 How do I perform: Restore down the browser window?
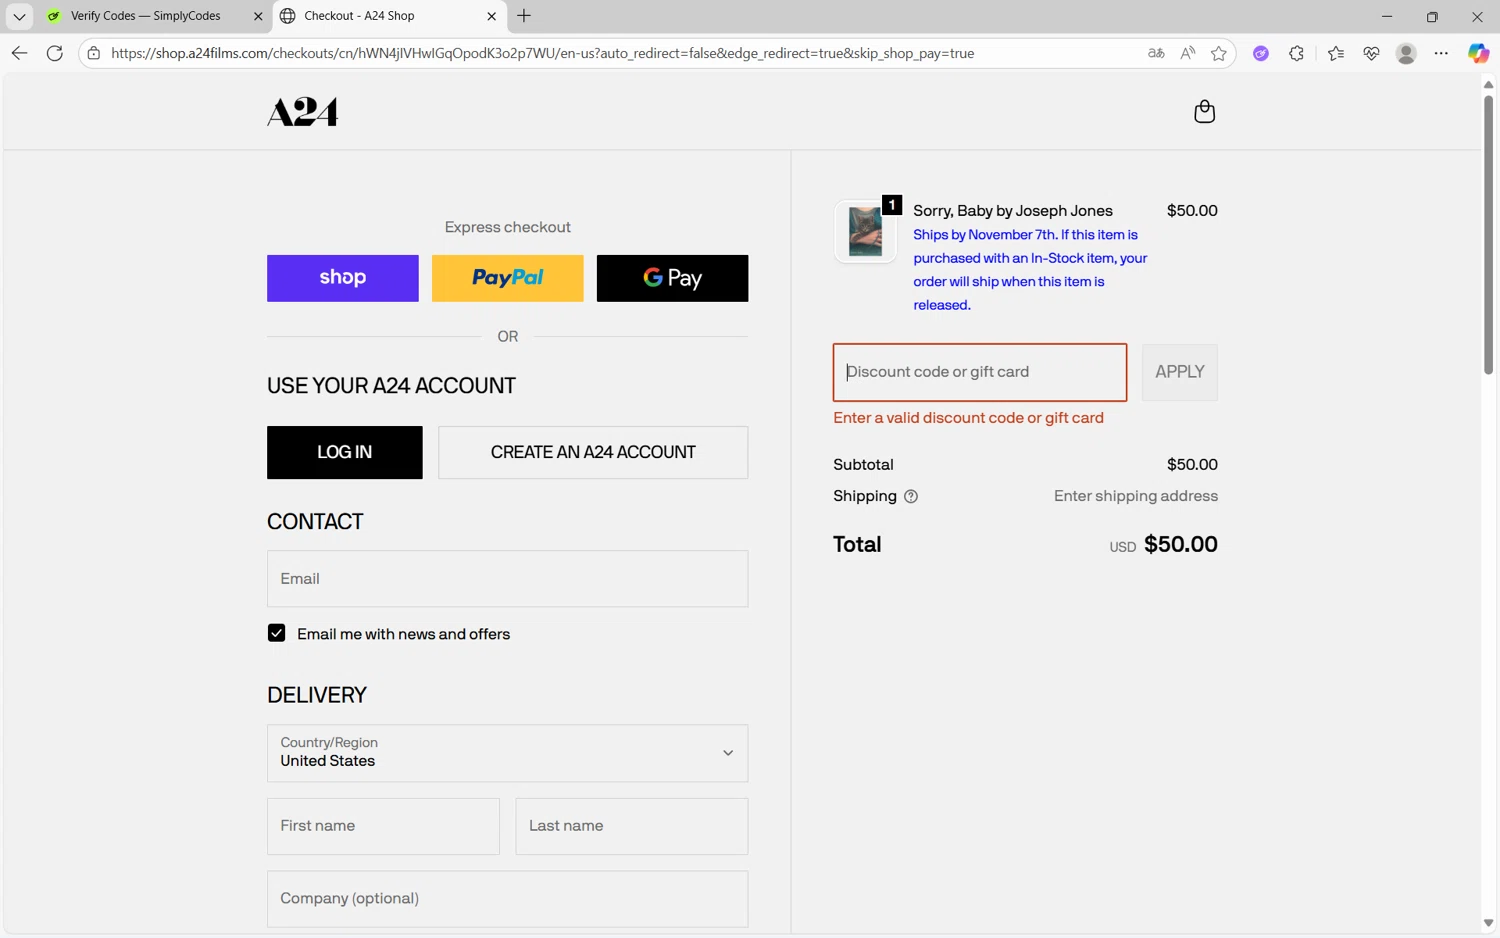click(x=1432, y=16)
